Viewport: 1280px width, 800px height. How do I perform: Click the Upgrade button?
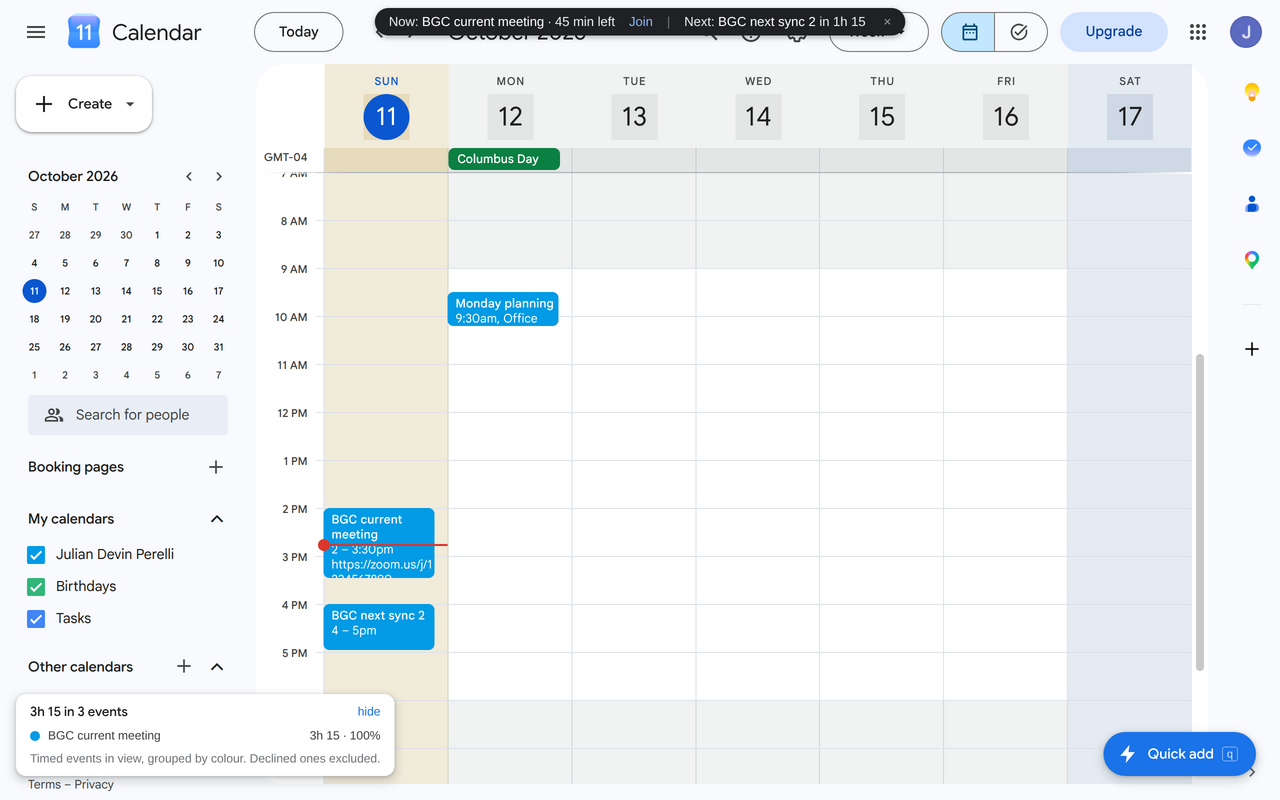pos(1114,32)
